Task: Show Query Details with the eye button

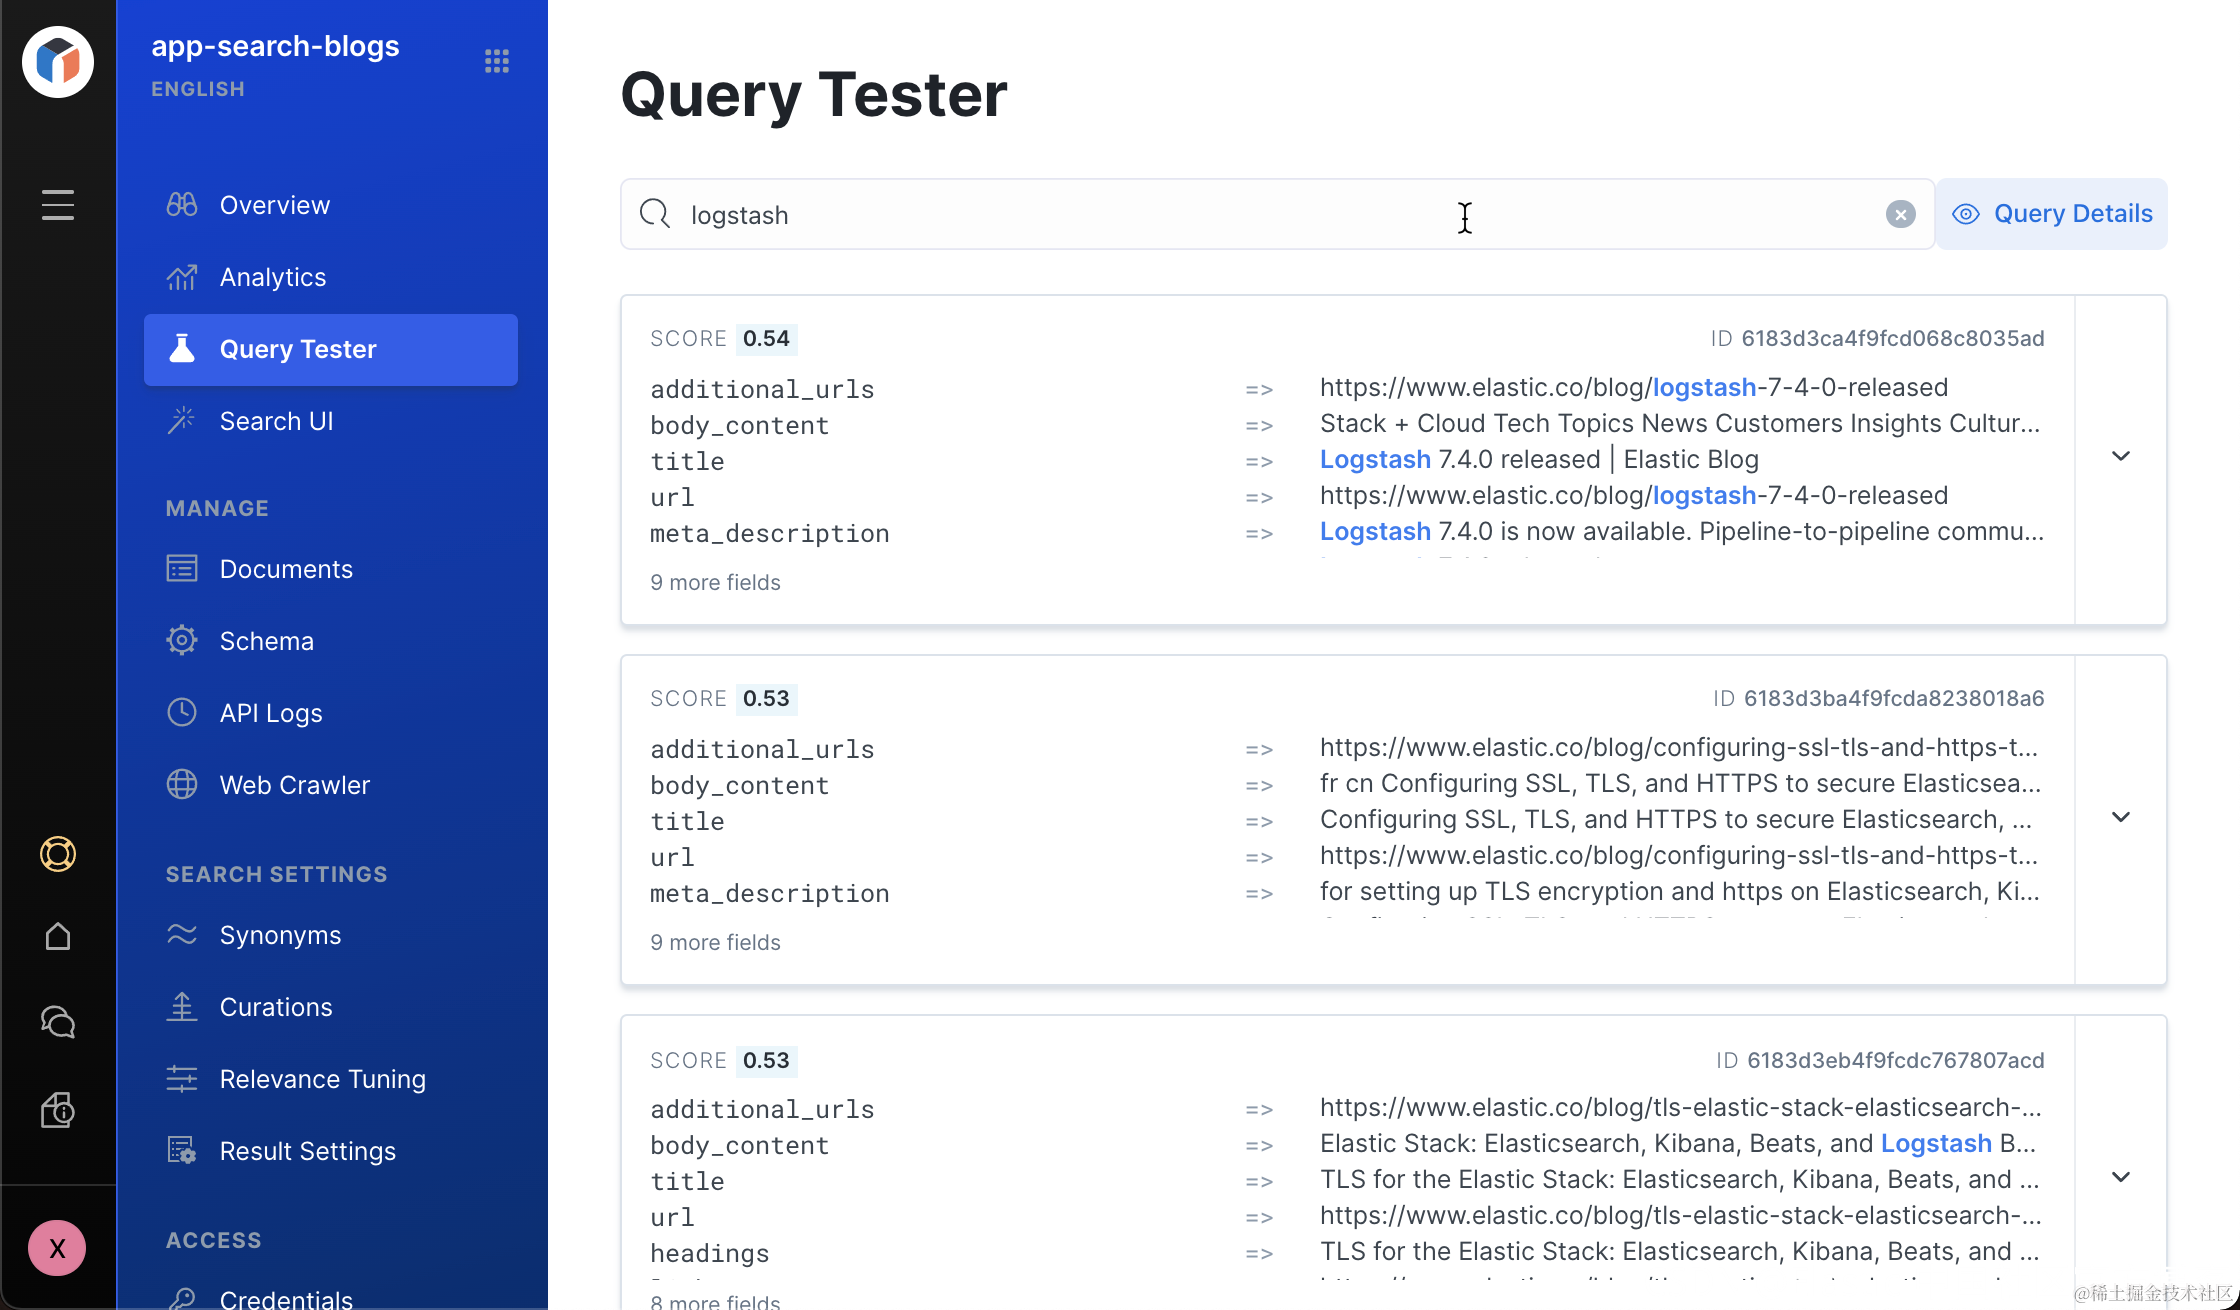Action: pos(2052,214)
